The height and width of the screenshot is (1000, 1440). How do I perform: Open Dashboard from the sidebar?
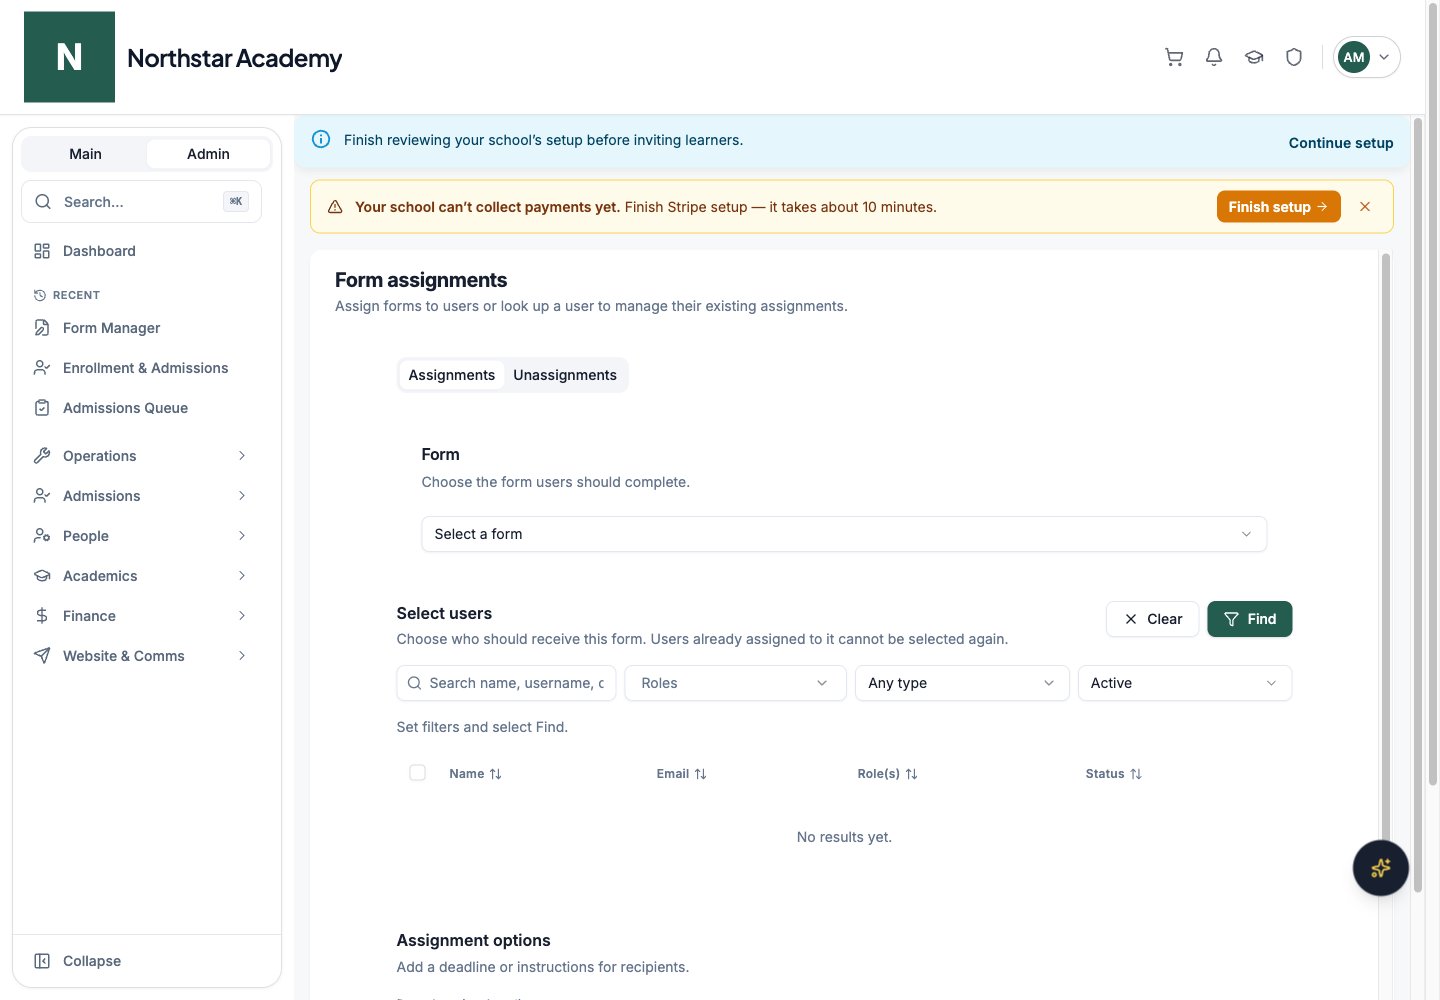tap(141, 251)
